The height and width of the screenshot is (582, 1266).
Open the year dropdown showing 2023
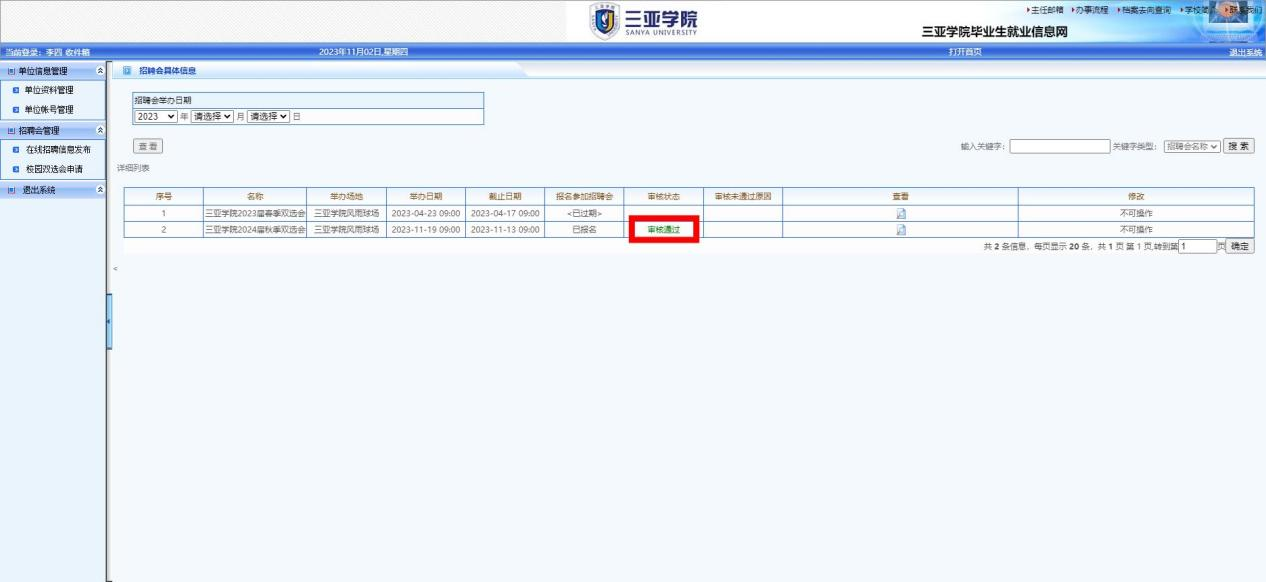[156, 116]
